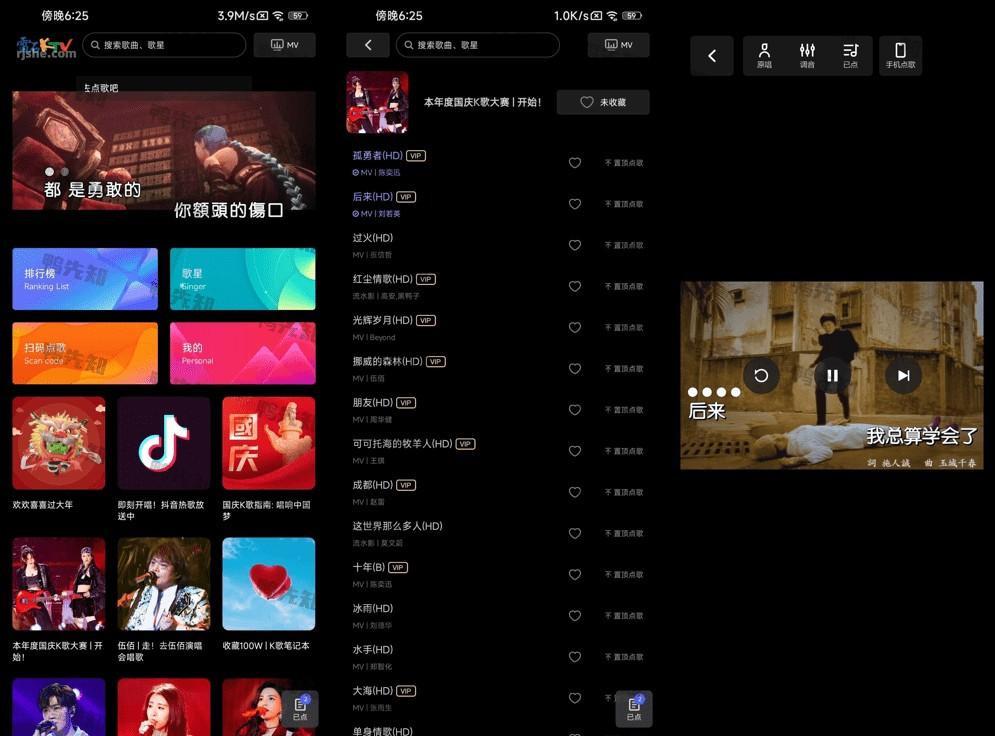
Task: Click 不置顶点歌 beside 孤勇者
Action: point(623,162)
